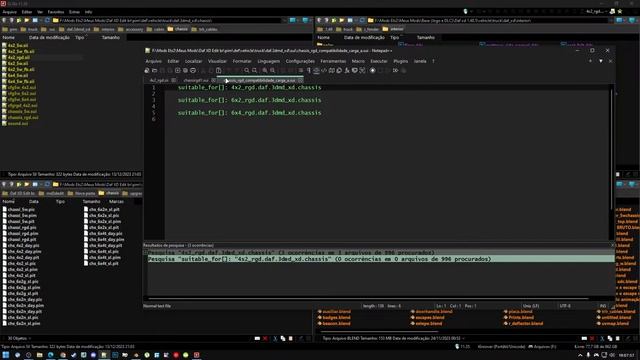Open the Arquivo menu in Notepad++
This screenshot has height=360, width=640.
click(153, 61)
